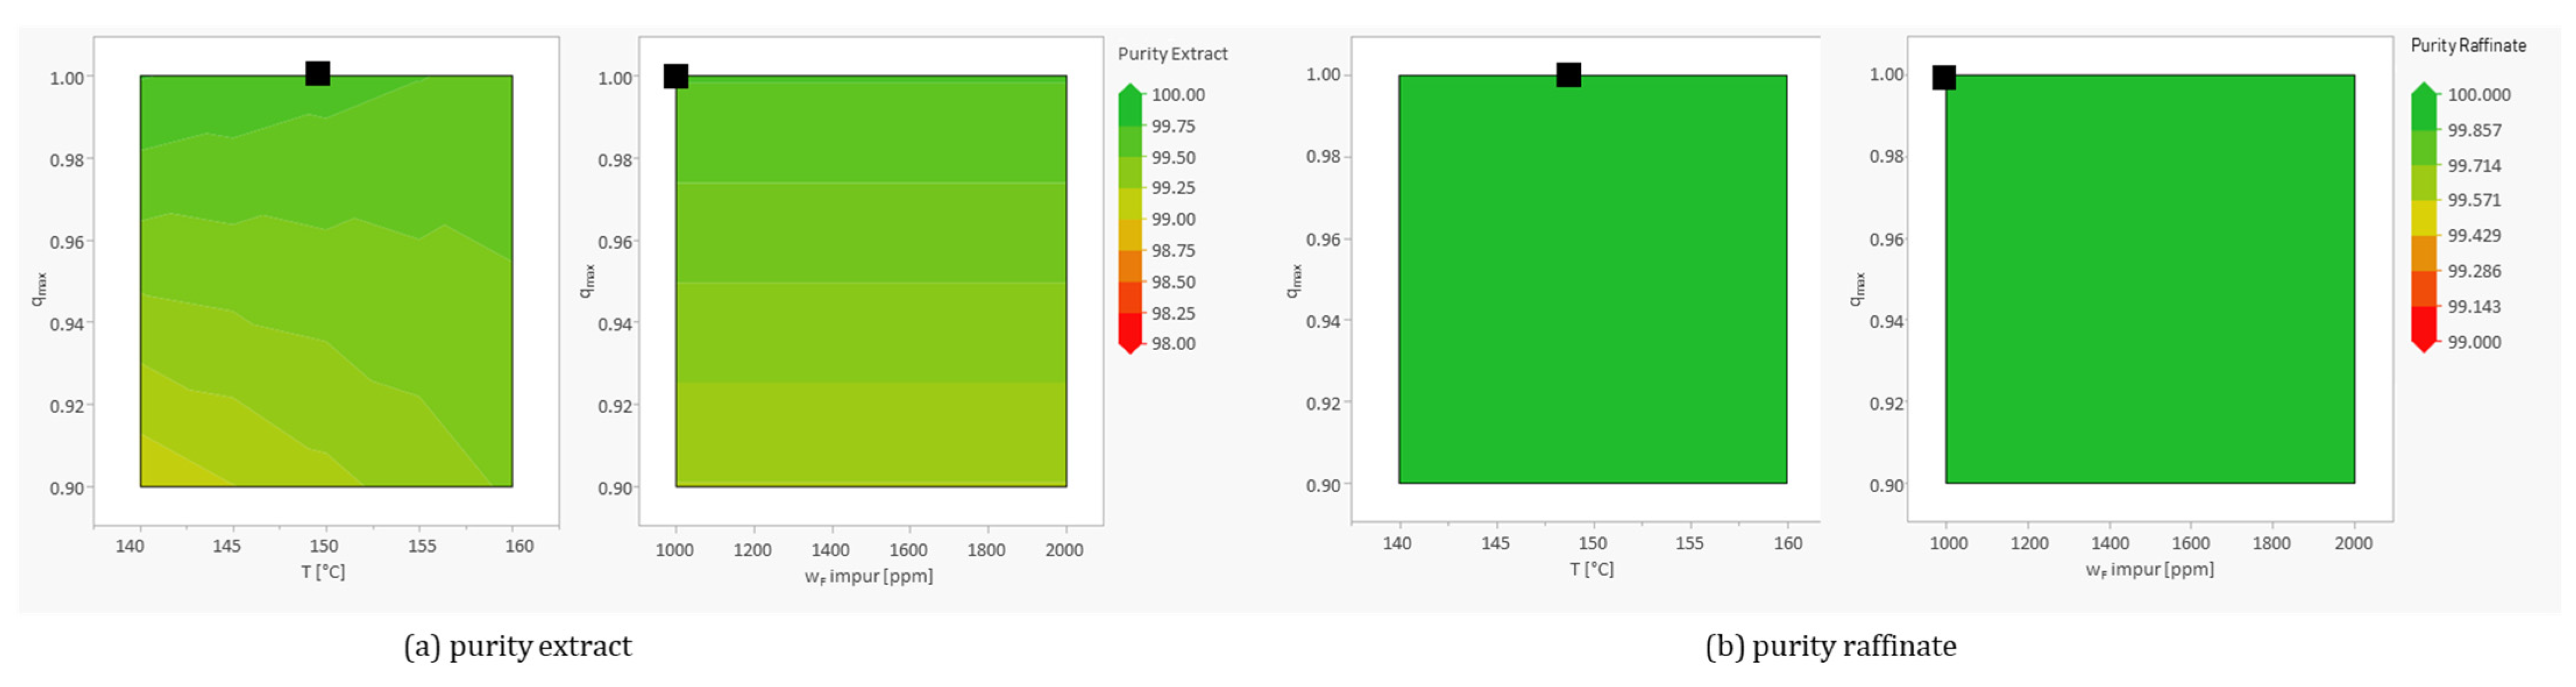
Task: Click the black marker on extract impurity plot
Action: (676, 77)
